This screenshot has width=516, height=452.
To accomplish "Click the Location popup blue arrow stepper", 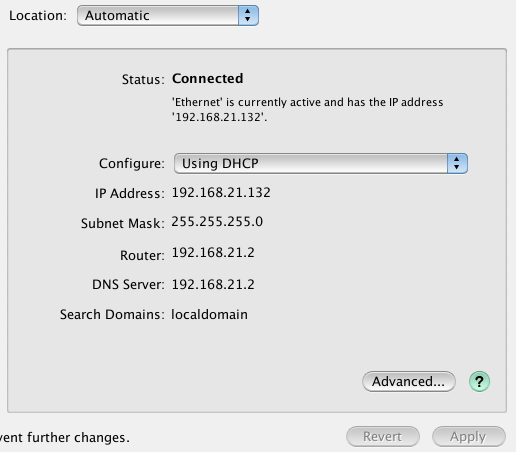I will tap(248, 15).
